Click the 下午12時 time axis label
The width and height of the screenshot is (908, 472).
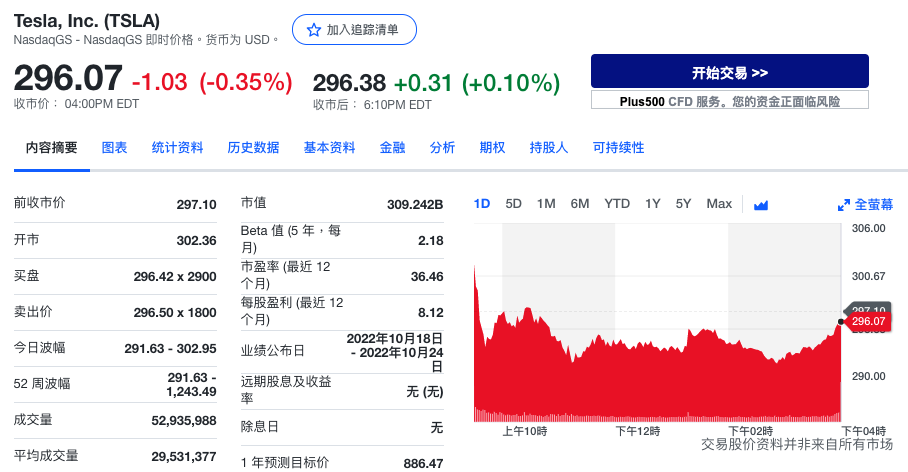(638, 431)
